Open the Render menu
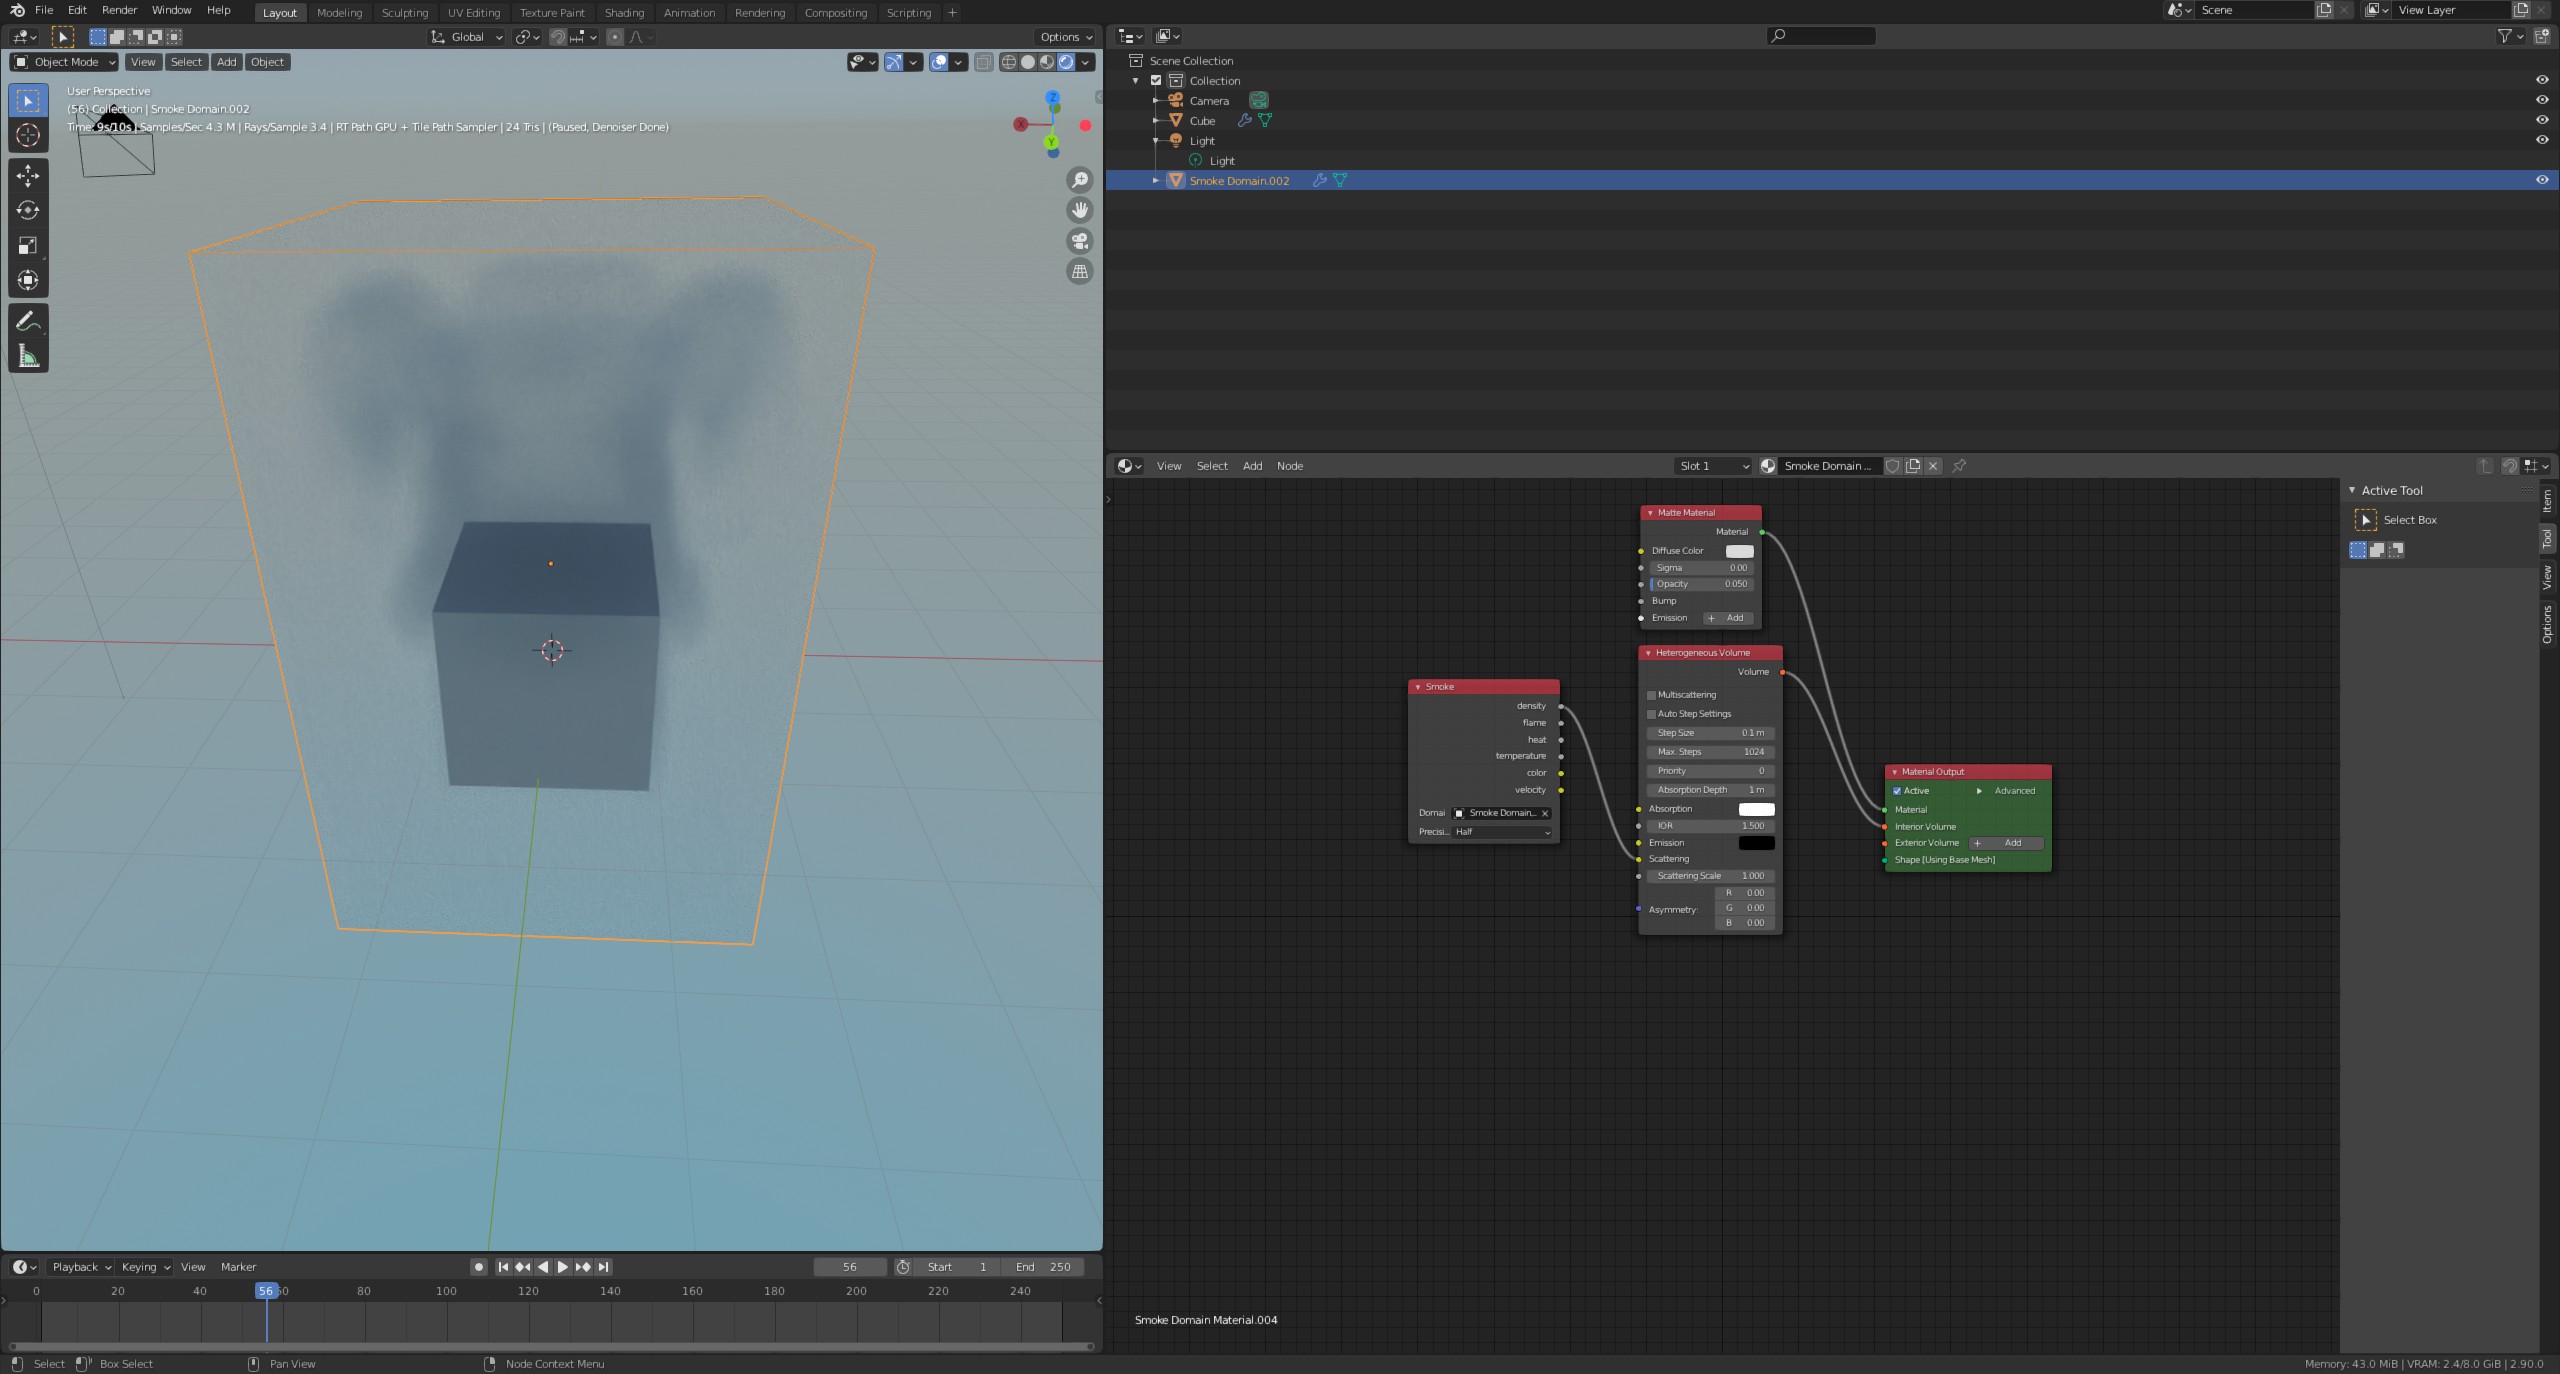Viewport: 2560px width, 1374px height. 119,10
